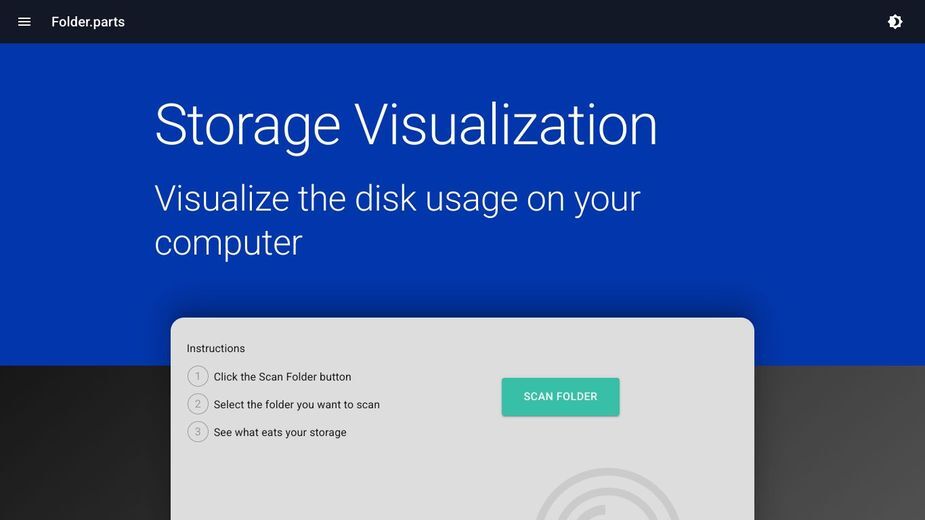This screenshot has height=520, width=925.
Task: Click the Storage Visualization headline
Action: [406, 125]
